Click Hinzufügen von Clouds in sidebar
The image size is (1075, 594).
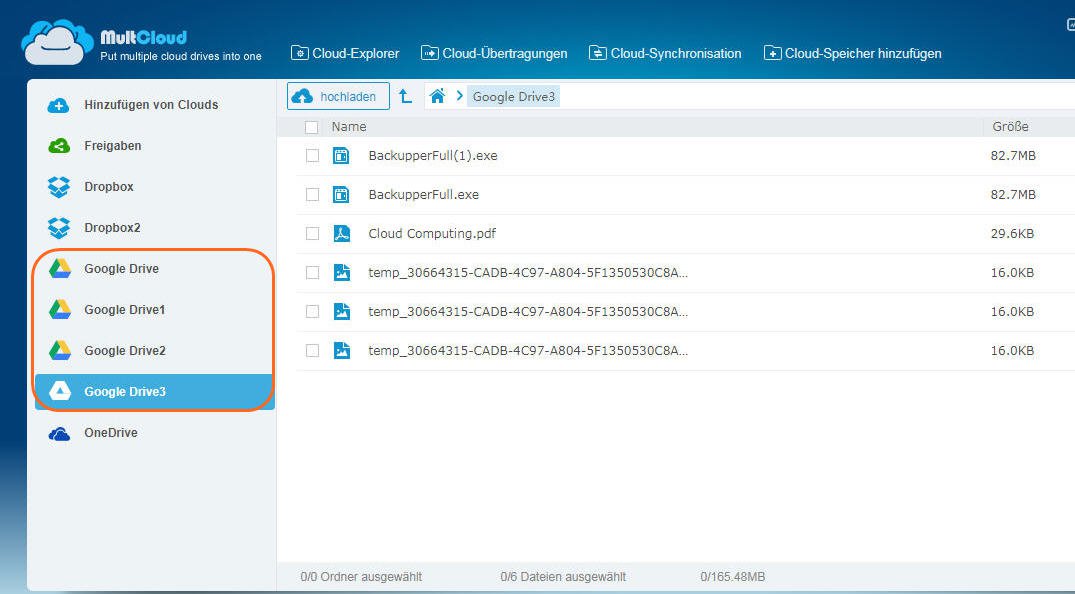[151, 105]
